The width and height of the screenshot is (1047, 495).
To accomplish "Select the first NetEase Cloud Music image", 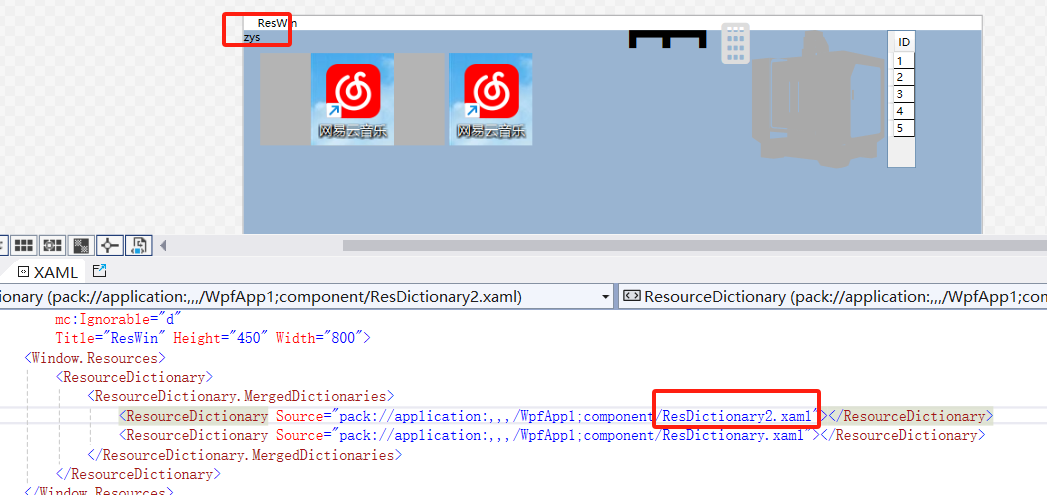I will pos(353,99).
